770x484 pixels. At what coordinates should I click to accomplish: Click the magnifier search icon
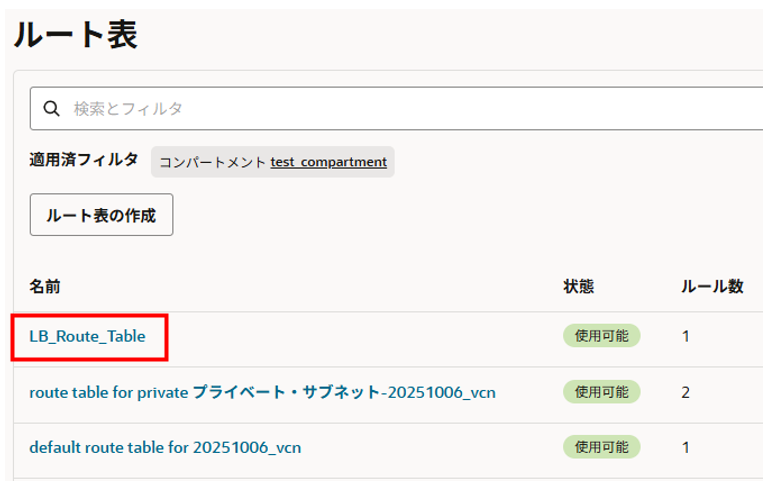pyautogui.click(x=52, y=108)
